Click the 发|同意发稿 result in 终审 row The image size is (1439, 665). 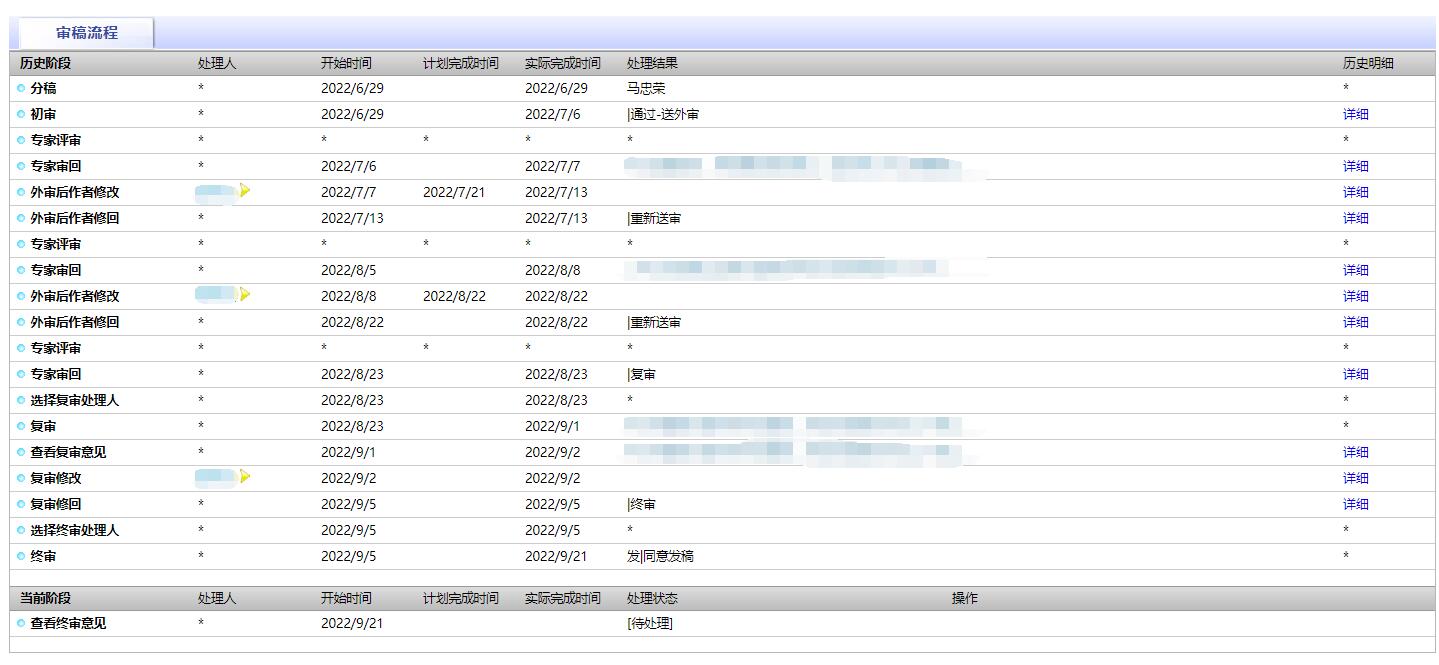pyautogui.click(x=660, y=556)
